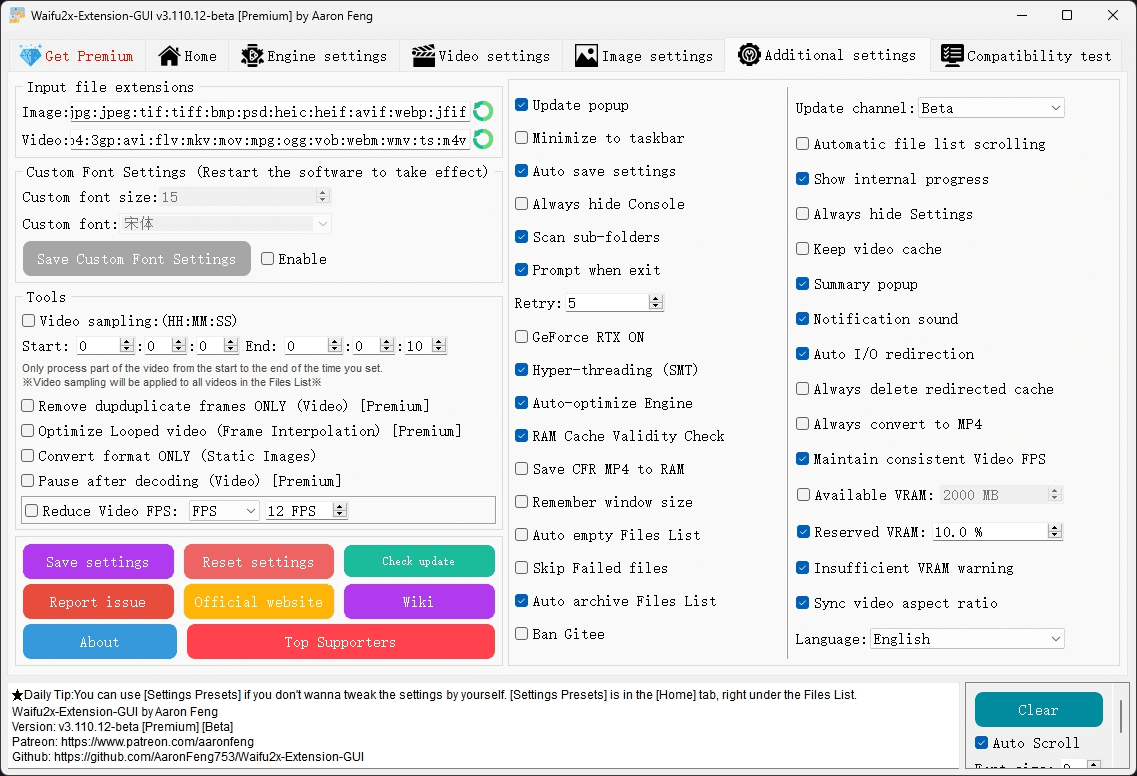
Task: Toggle Notification sound off
Action: (x=803, y=318)
